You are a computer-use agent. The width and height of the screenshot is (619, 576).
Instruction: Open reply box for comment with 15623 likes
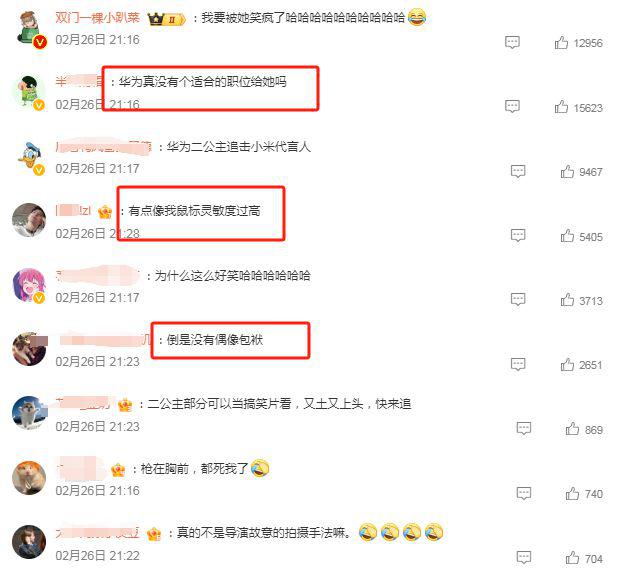(512, 106)
